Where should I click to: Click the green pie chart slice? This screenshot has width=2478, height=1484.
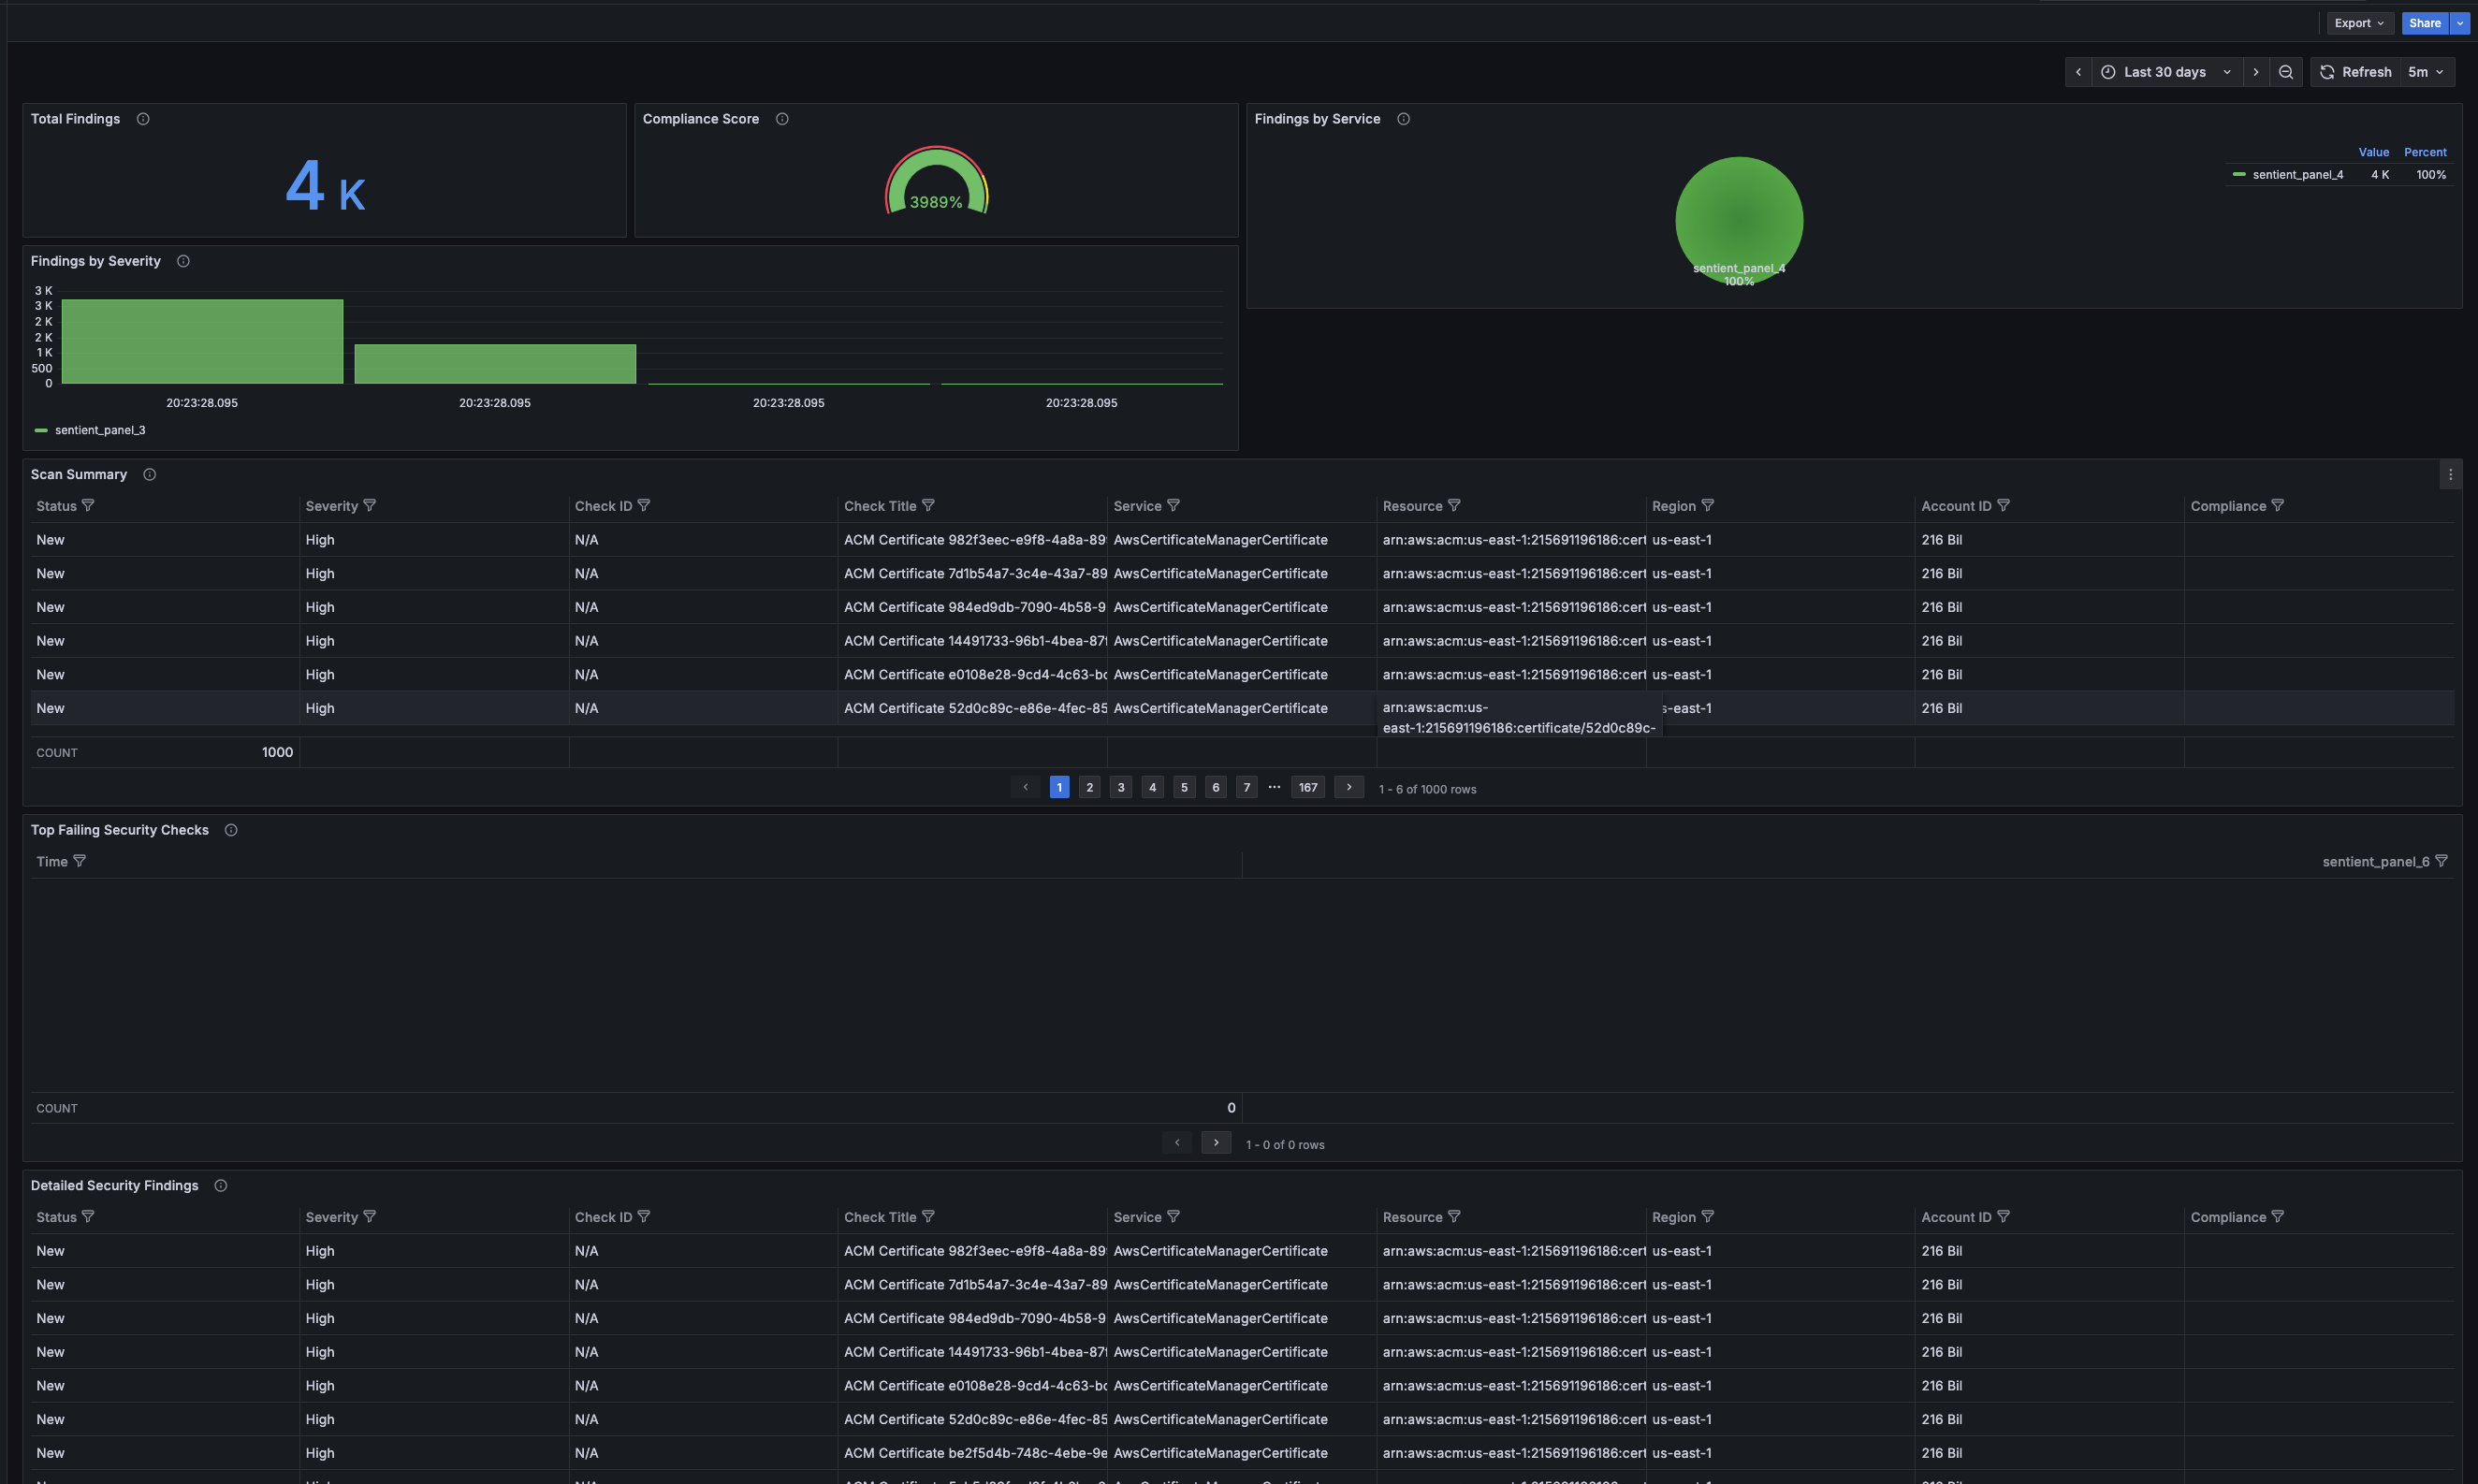click(1739, 220)
